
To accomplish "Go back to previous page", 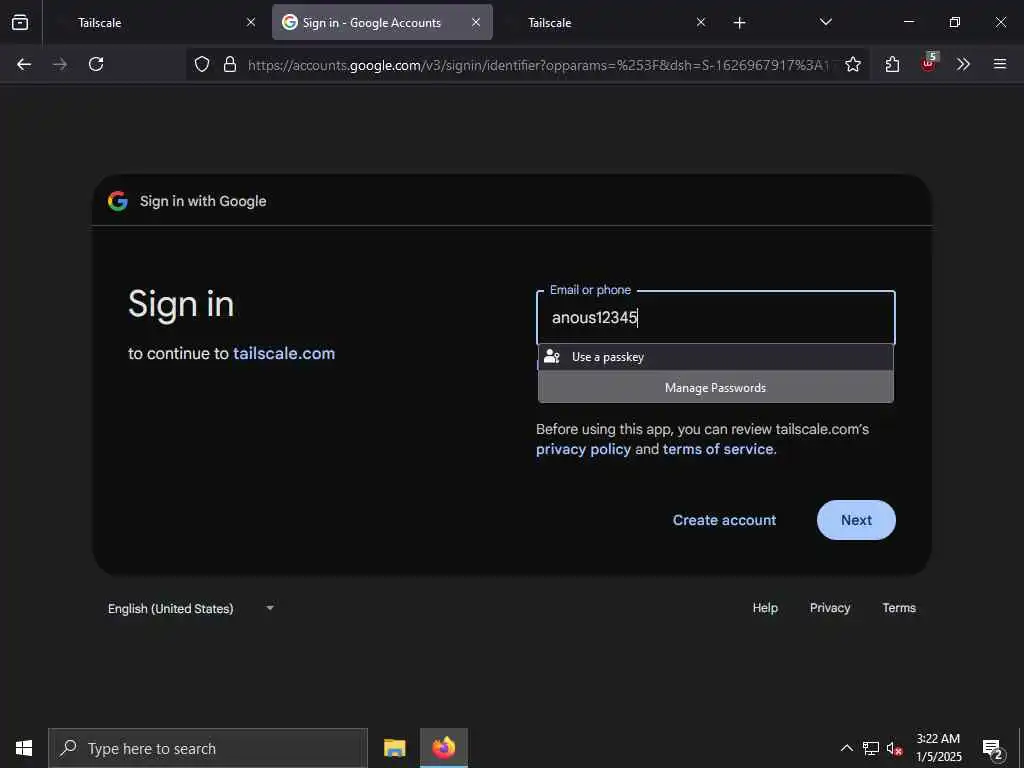I will (x=24, y=64).
